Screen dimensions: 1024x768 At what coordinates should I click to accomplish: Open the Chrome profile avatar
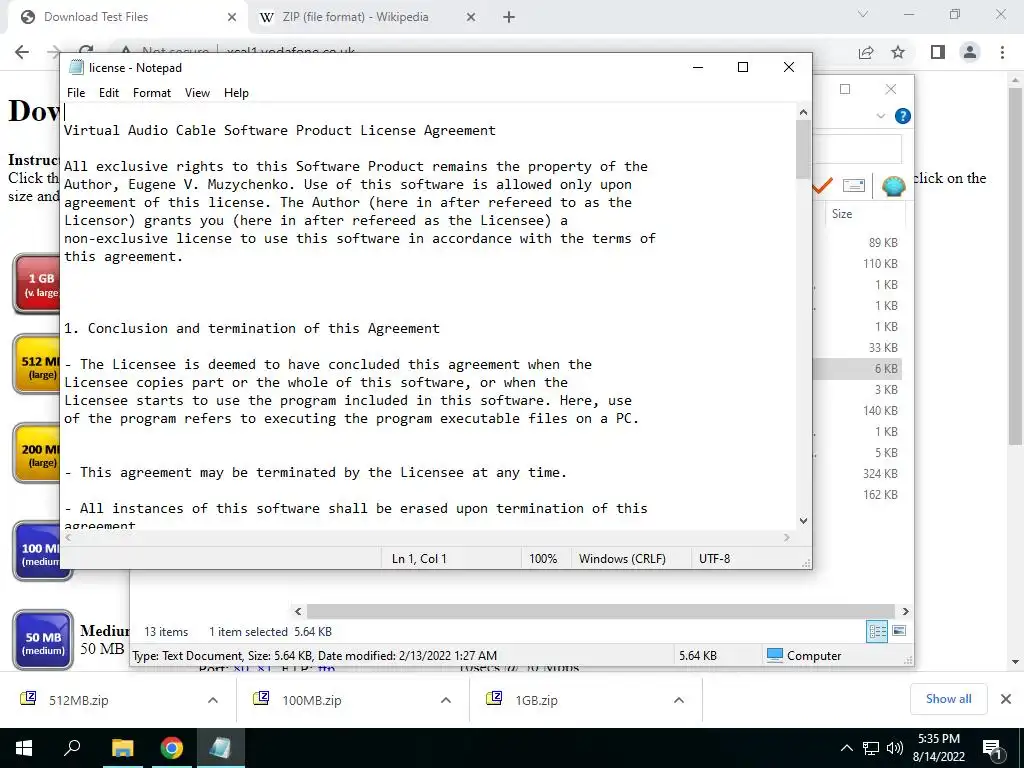point(970,52)
